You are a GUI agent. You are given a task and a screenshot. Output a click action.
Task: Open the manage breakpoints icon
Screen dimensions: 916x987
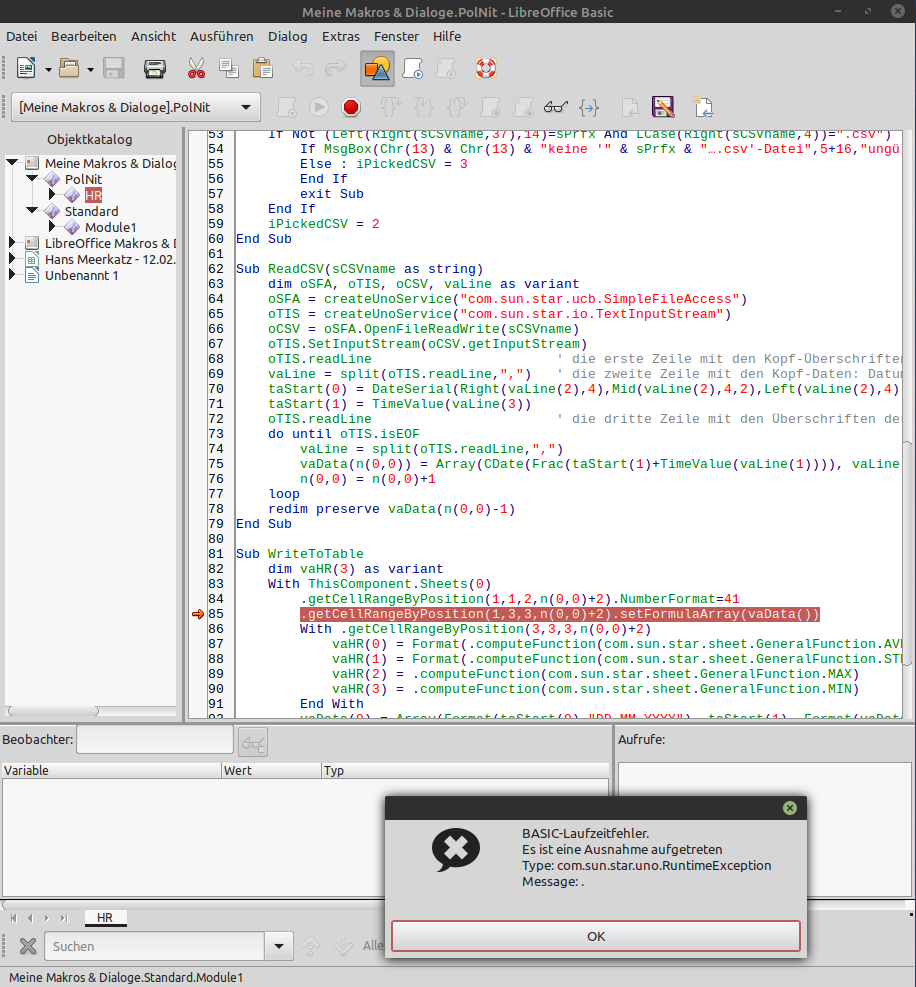pos(523,107)
